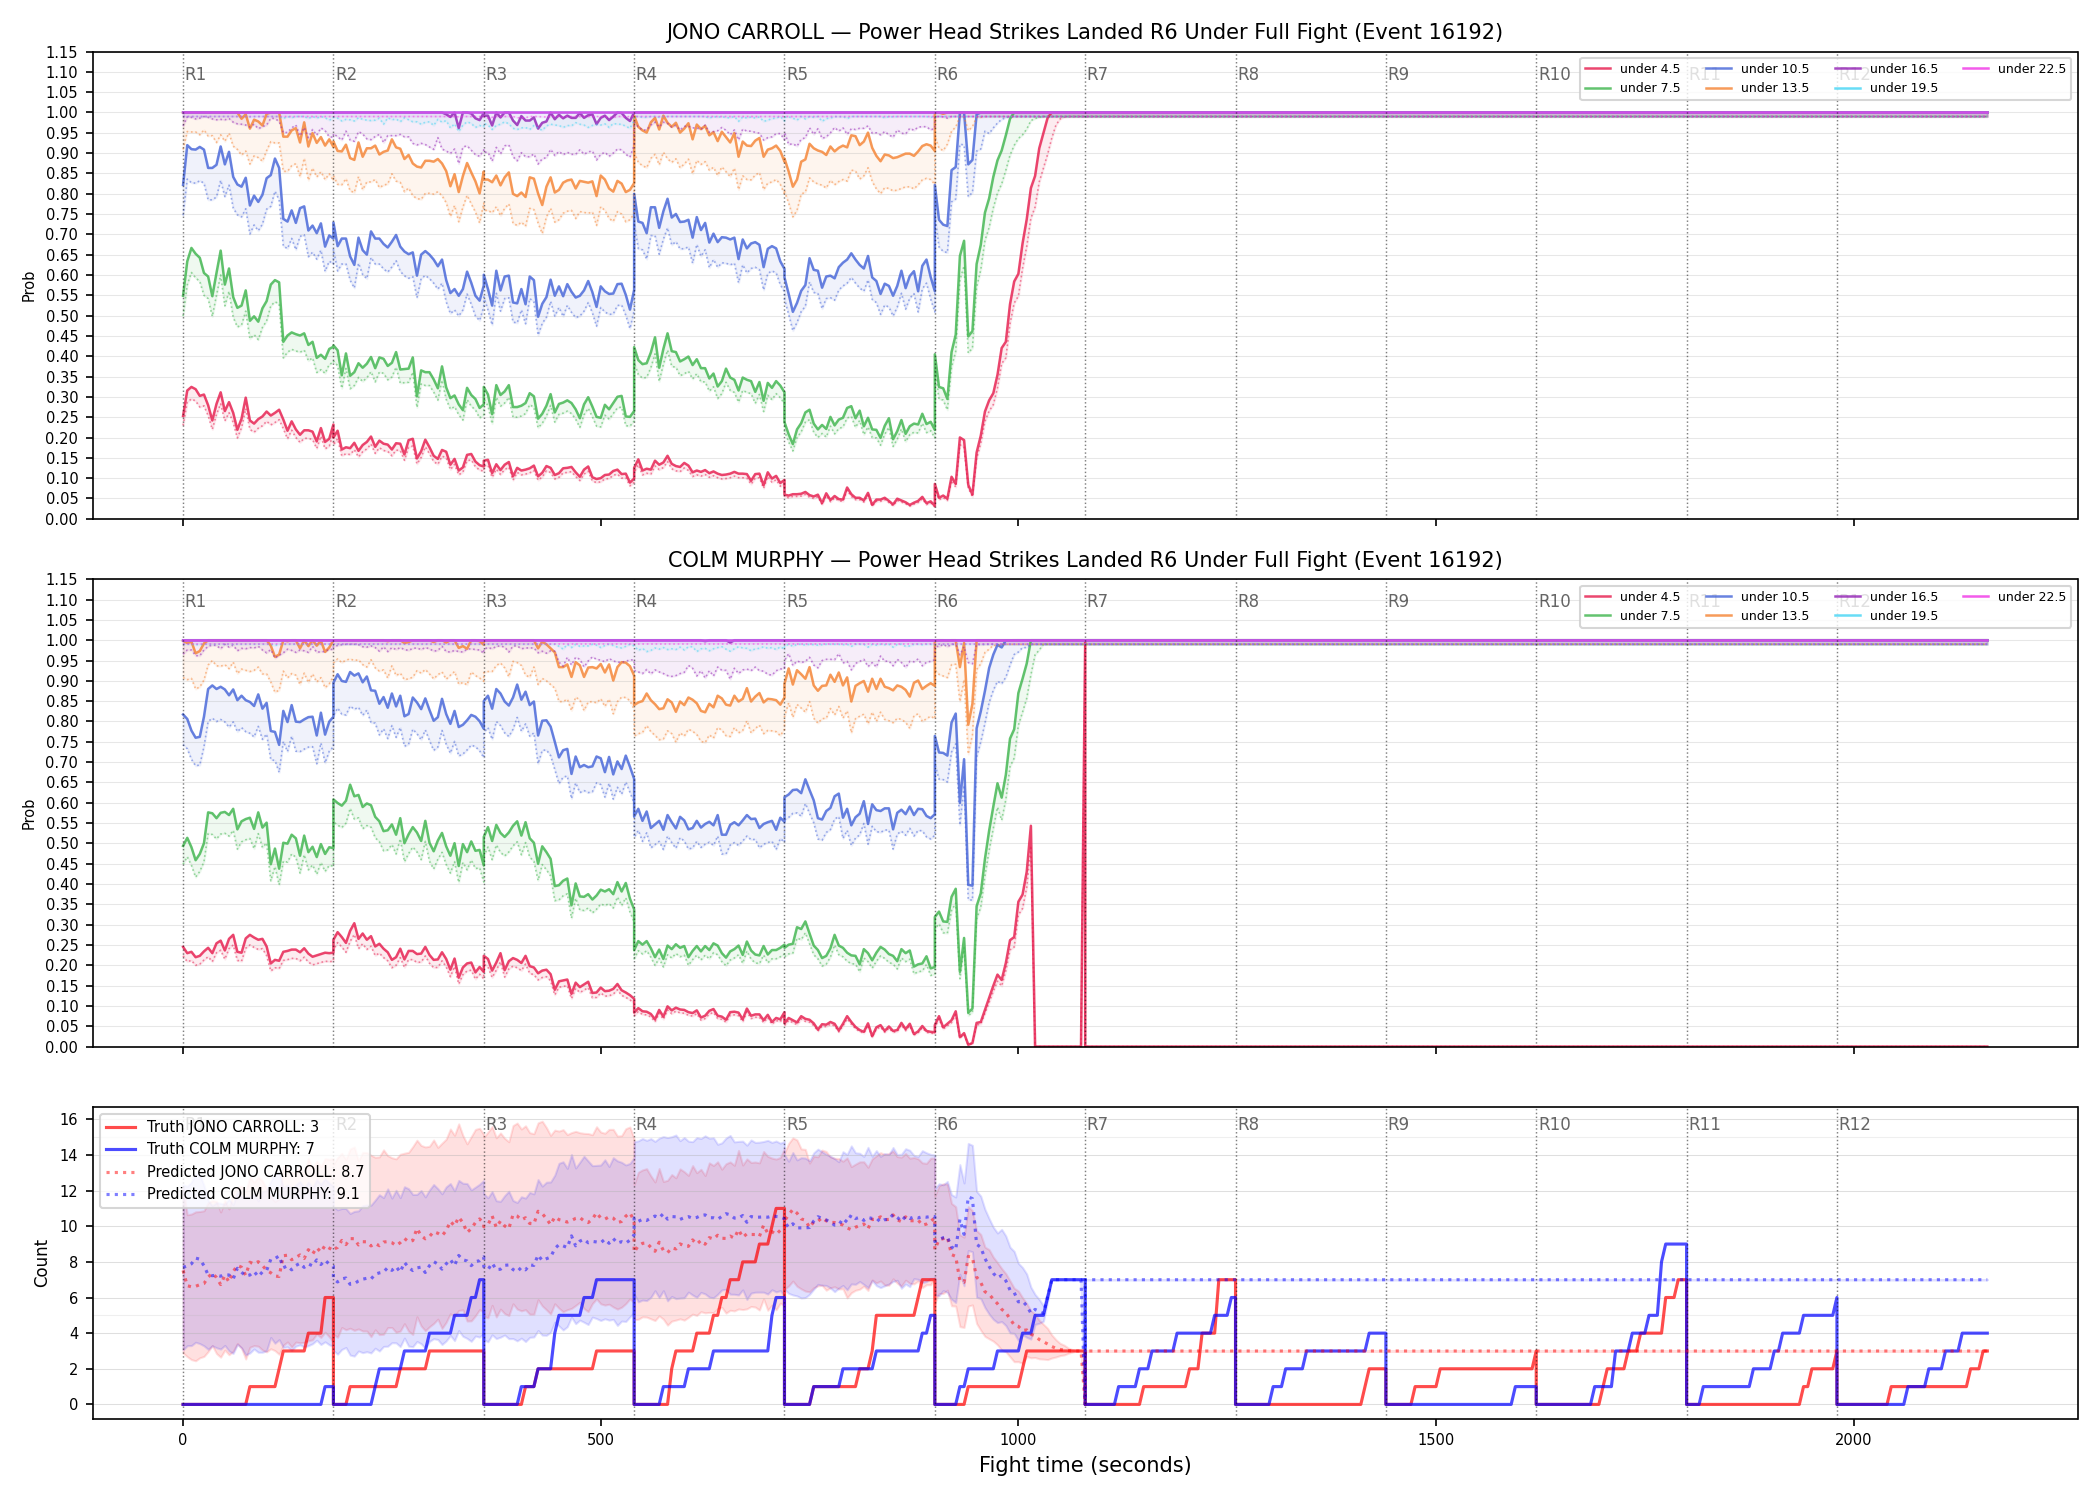Select 'under 22.5' legend entry in Colm Murphy chart
Screen dimensions: 2100x1500
point(2014,597)
